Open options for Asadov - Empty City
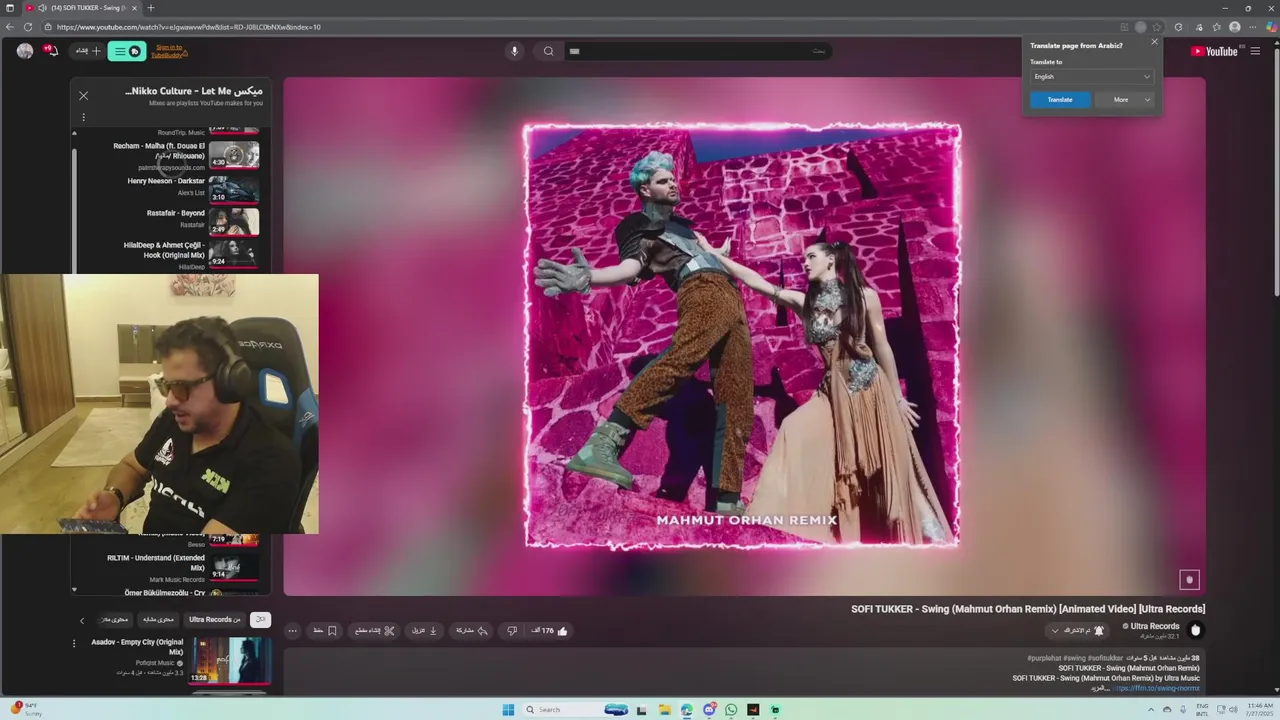The image size is (1280, 720). coord(73,644)
